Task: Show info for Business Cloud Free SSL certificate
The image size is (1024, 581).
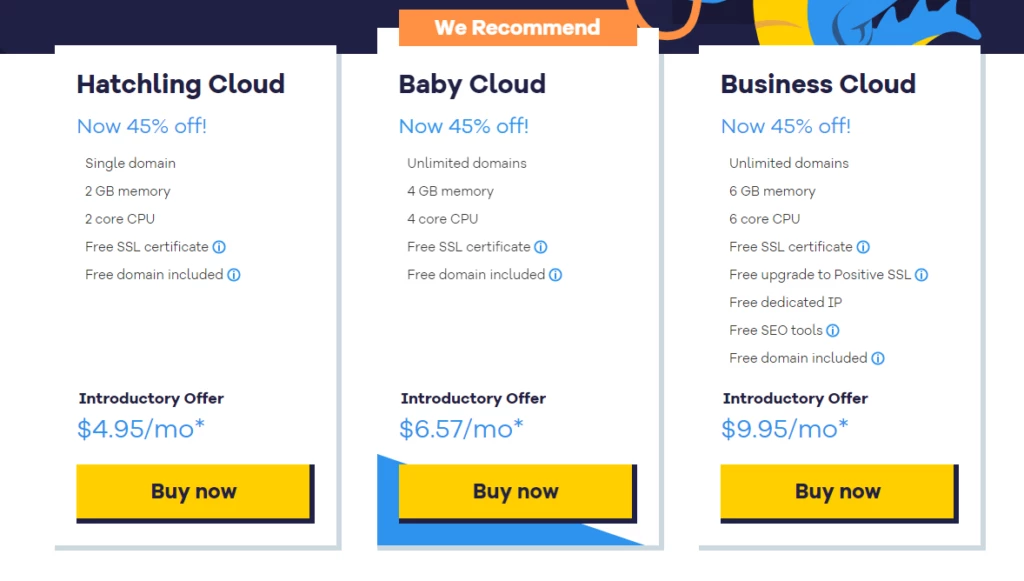Action: pos(863,247)
